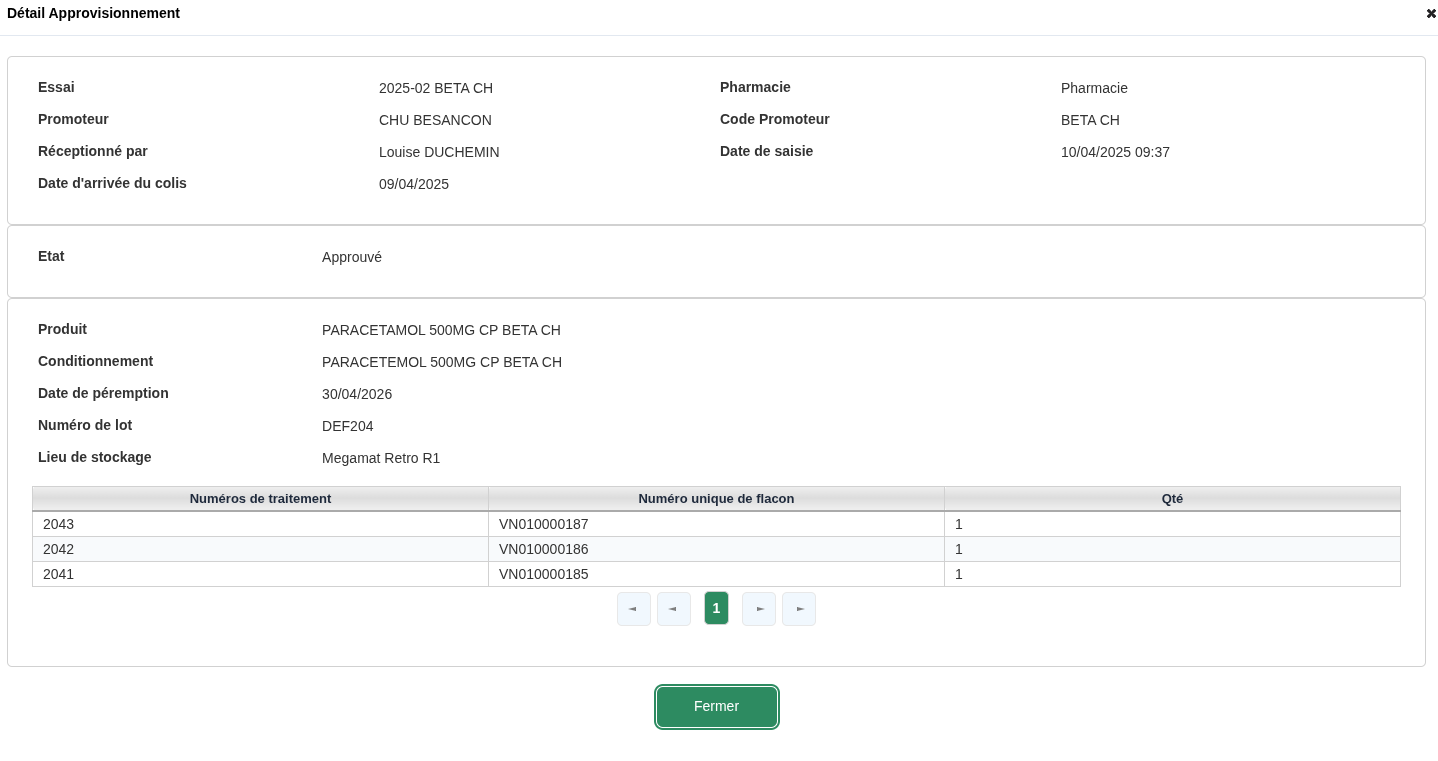Click the Etat value Approuvé
1438x761 pixels.
(352, 257)
